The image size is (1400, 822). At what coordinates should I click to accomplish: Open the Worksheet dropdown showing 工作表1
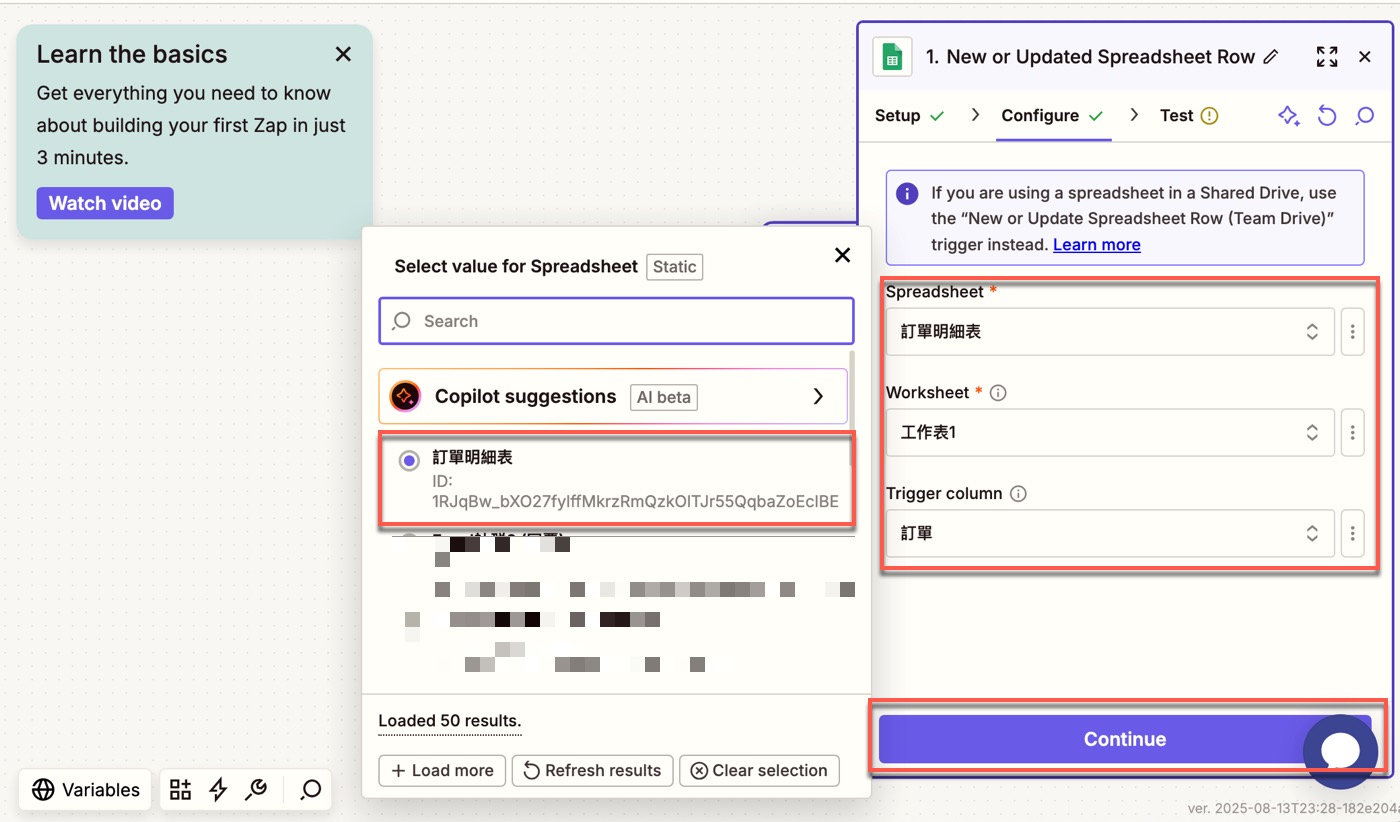coord(1110,433)
